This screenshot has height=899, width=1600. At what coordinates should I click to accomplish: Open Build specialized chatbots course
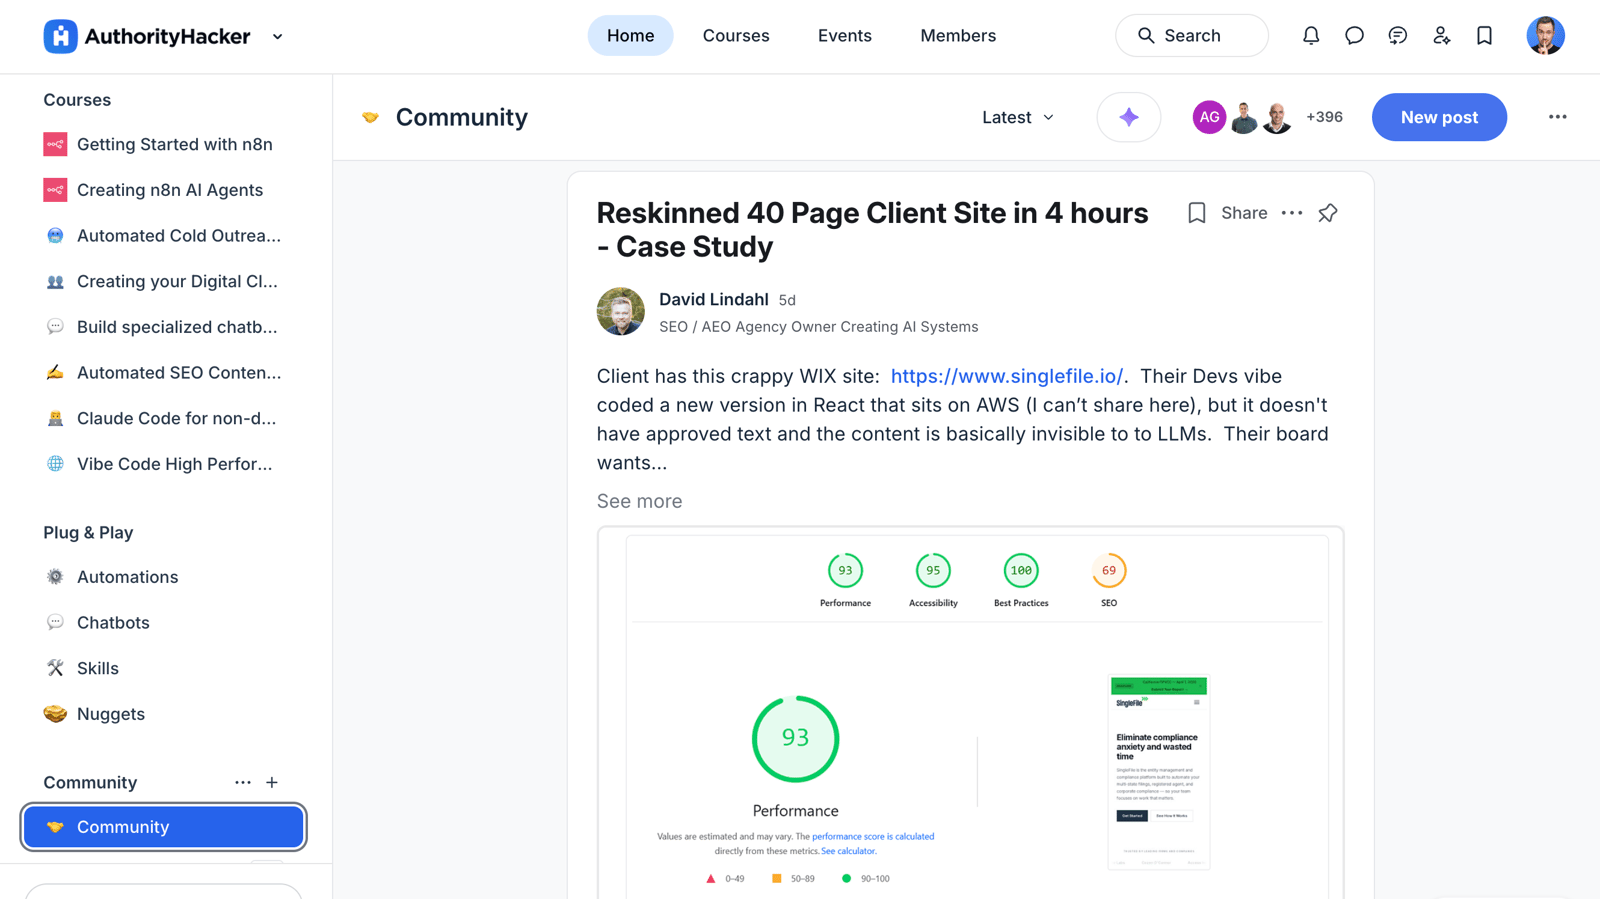tap(163, 327)
